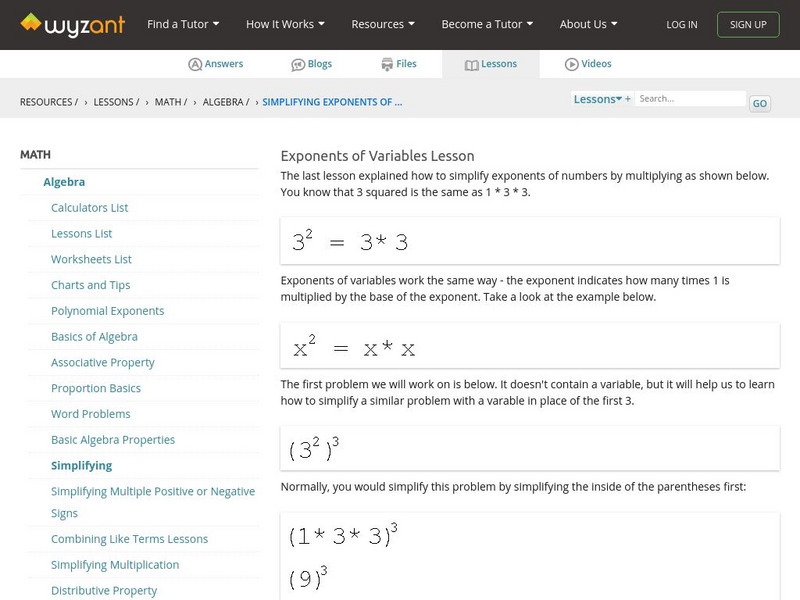Open the Become a Tutor menu
Screen dimensions: 800x600
pos(487,24)
